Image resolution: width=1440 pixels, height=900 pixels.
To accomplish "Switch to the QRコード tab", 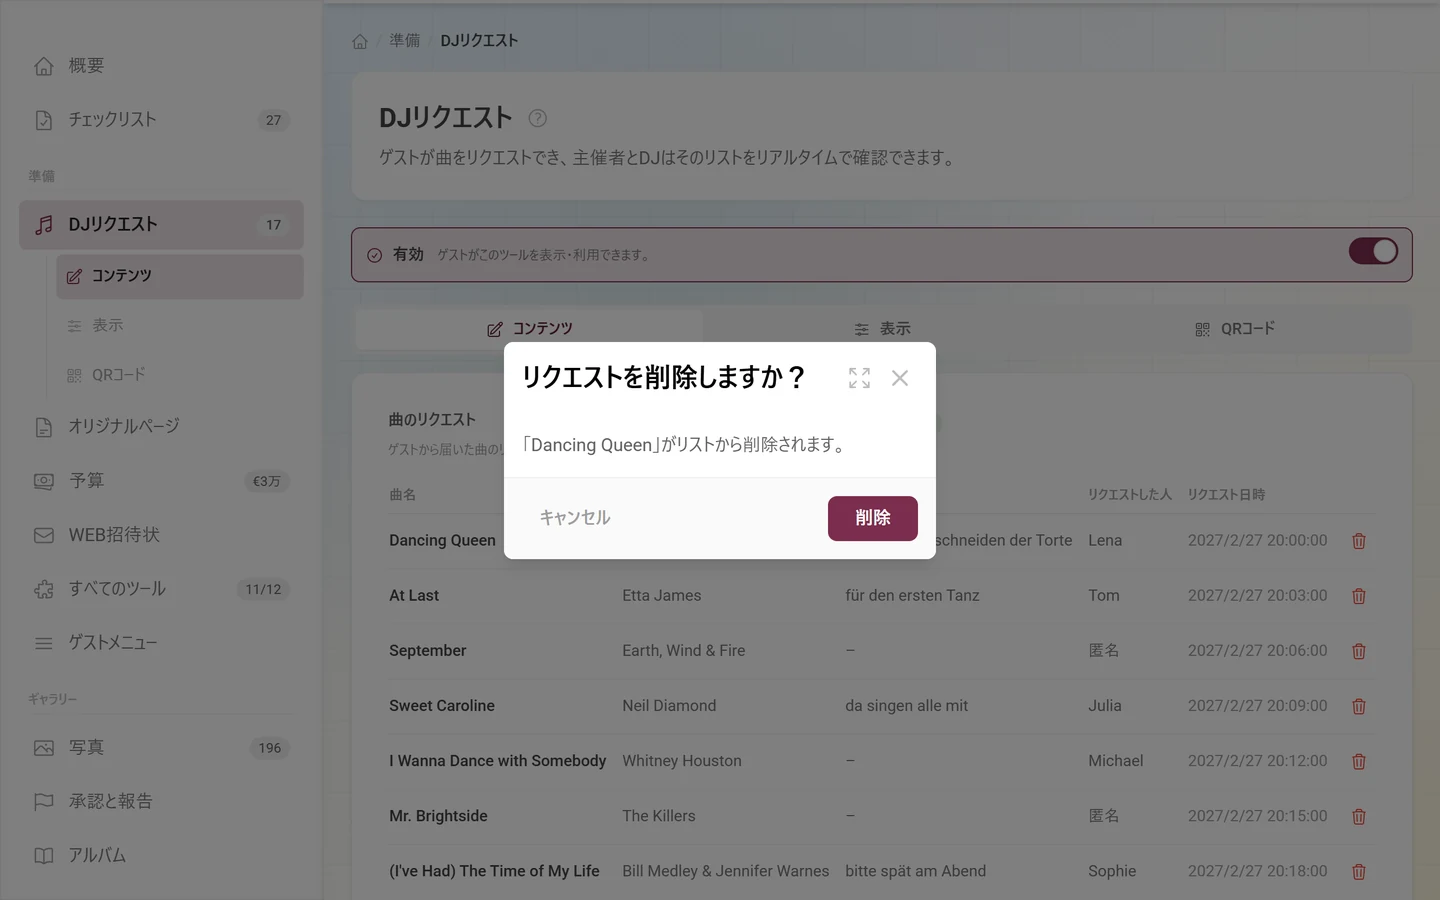I will point(1235,328).
